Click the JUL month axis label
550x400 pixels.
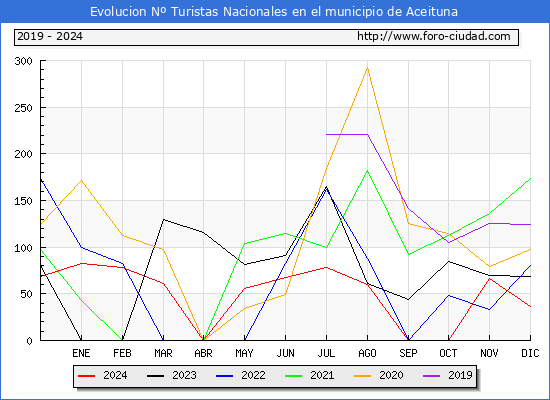pyautogui.click(x=326, y=353)
